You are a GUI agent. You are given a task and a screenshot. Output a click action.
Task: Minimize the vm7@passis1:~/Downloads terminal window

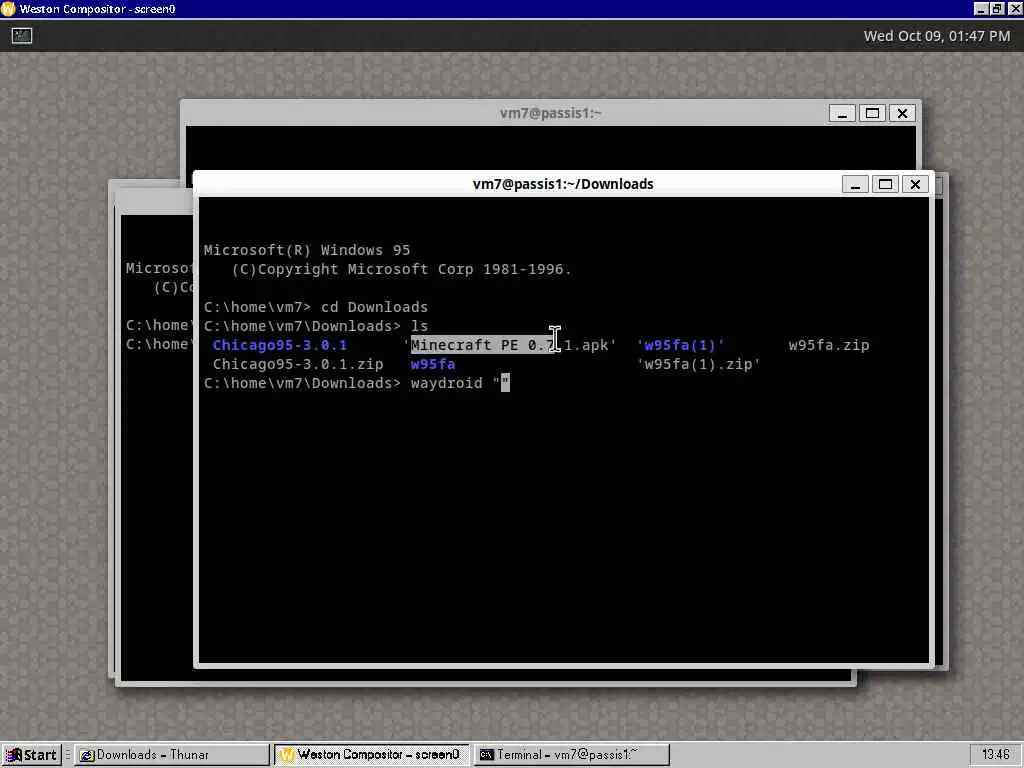pyautogui.click(x=855, y=185)
